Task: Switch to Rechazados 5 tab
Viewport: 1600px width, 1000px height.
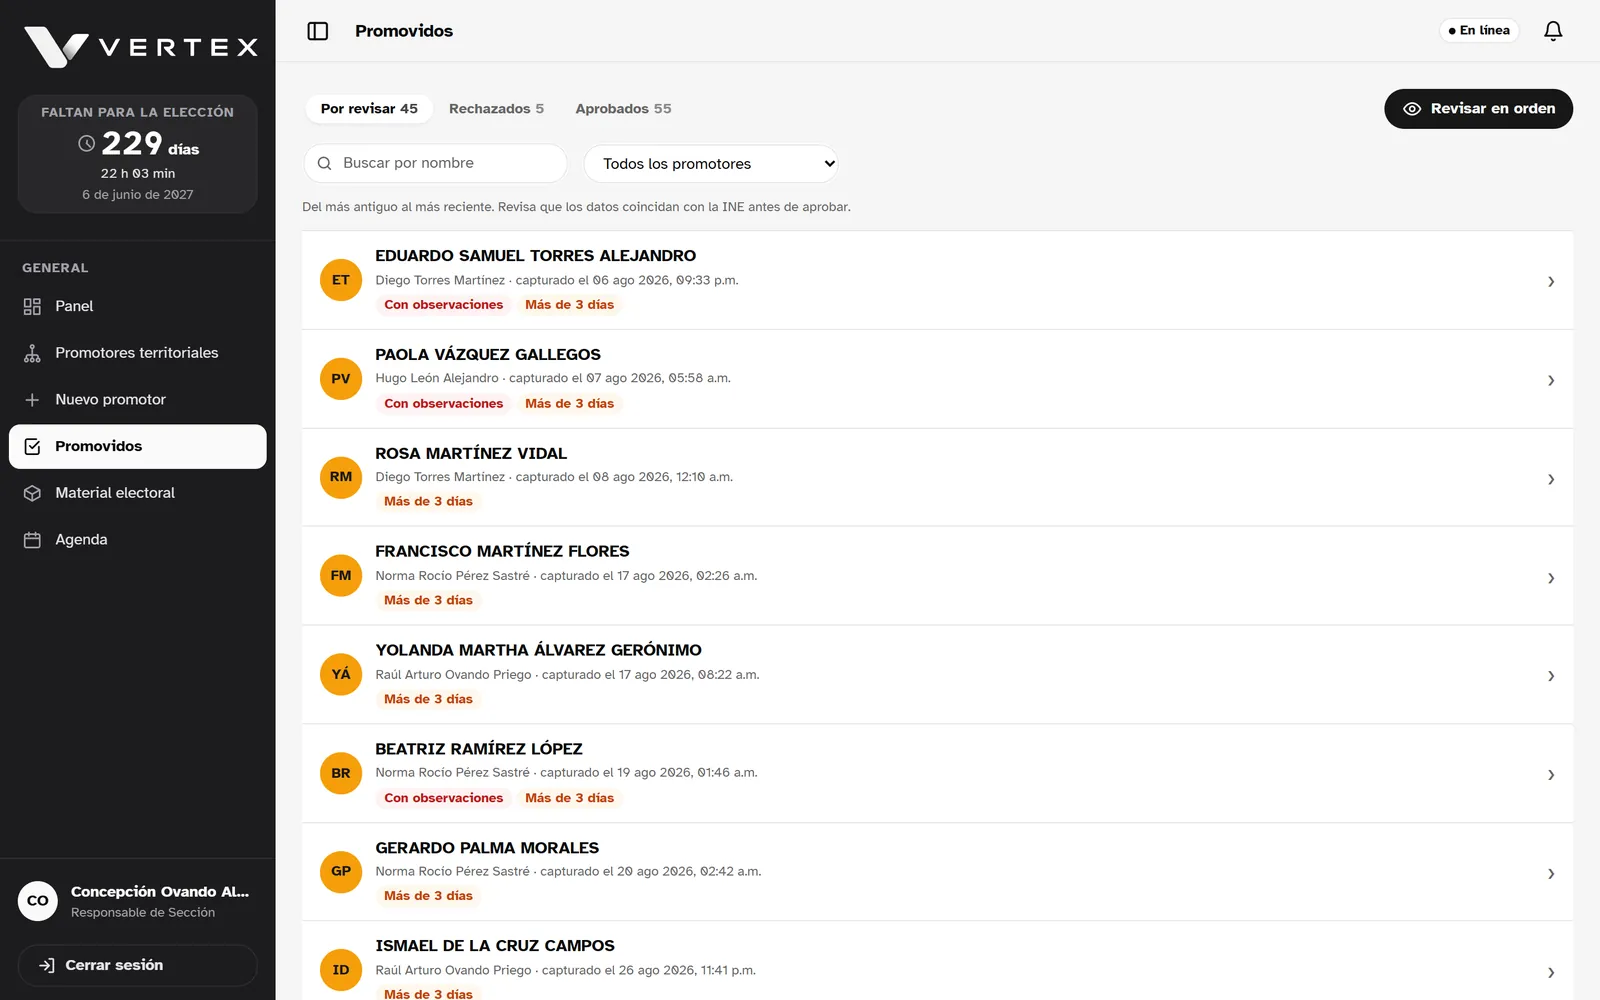Action: [496, 109]
